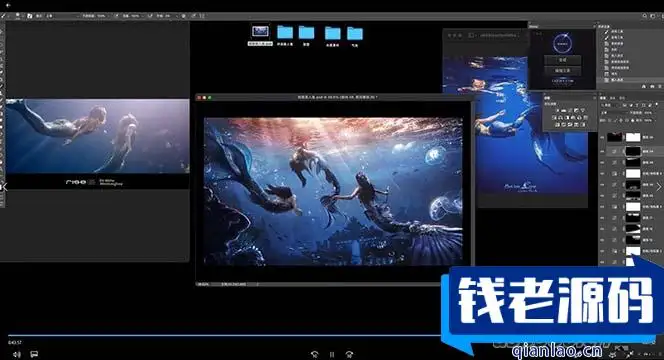664x360 pixels.
Task: Go to previous with left-edge chevron
Action: tap(4, 186)
